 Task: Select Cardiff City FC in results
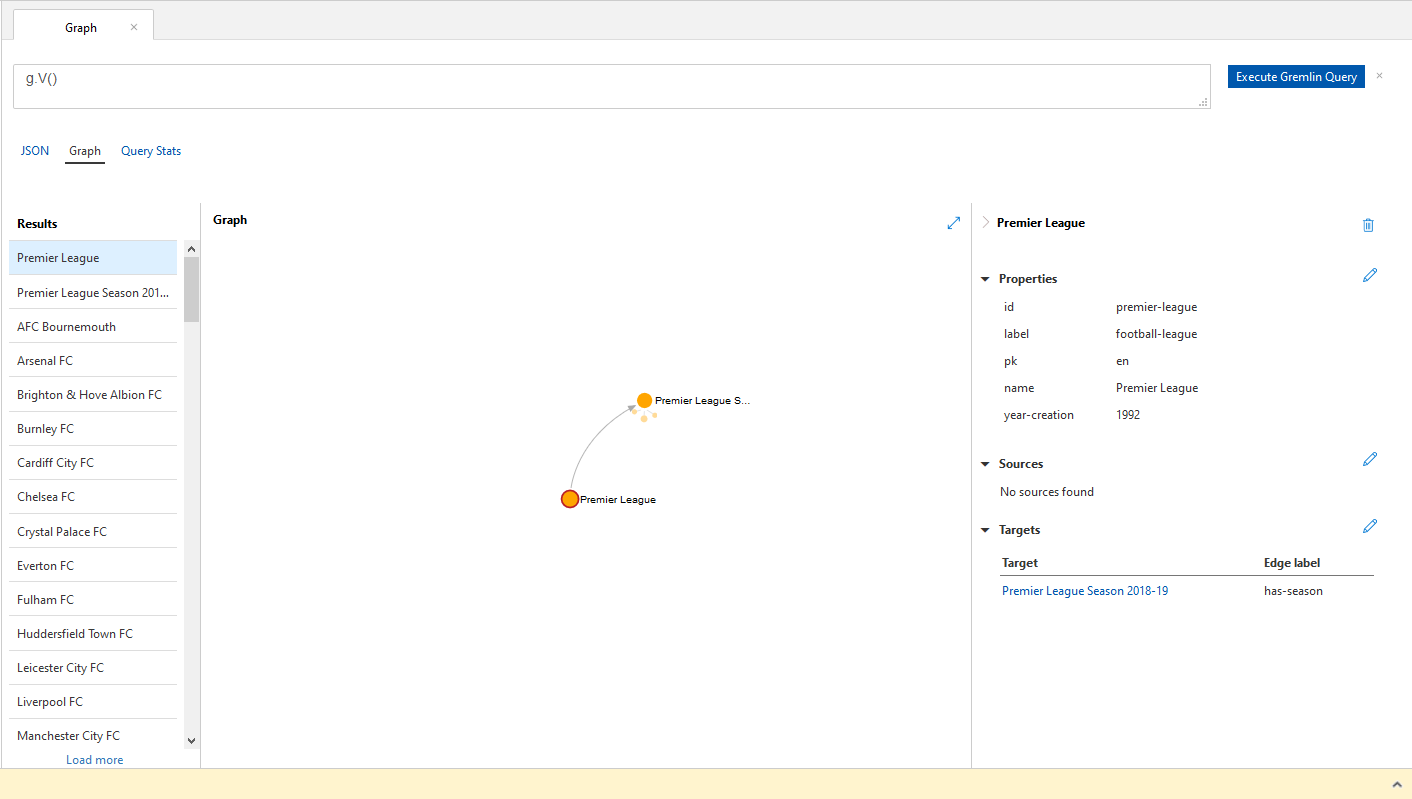tap(93, 463)
